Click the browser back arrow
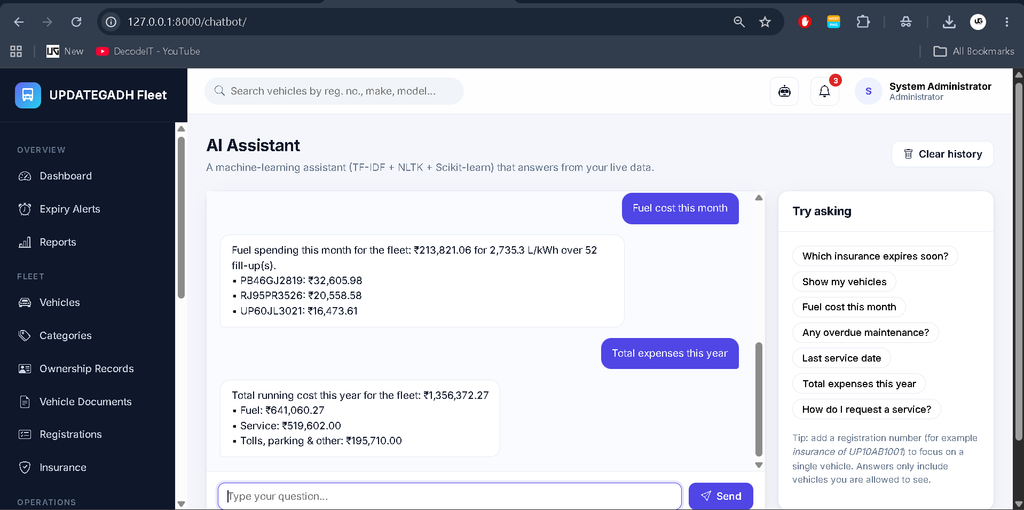1024x510 pixels. click(18, 22)
